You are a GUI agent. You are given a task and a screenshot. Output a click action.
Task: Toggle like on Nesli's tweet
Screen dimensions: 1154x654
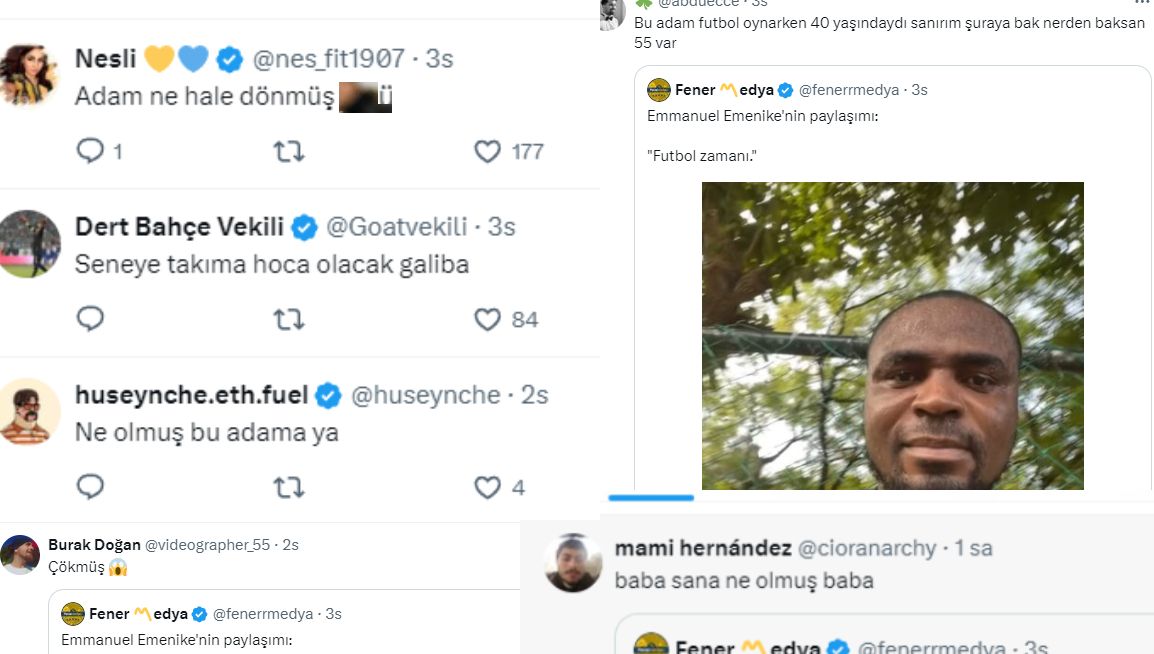[x=486, y=151]
